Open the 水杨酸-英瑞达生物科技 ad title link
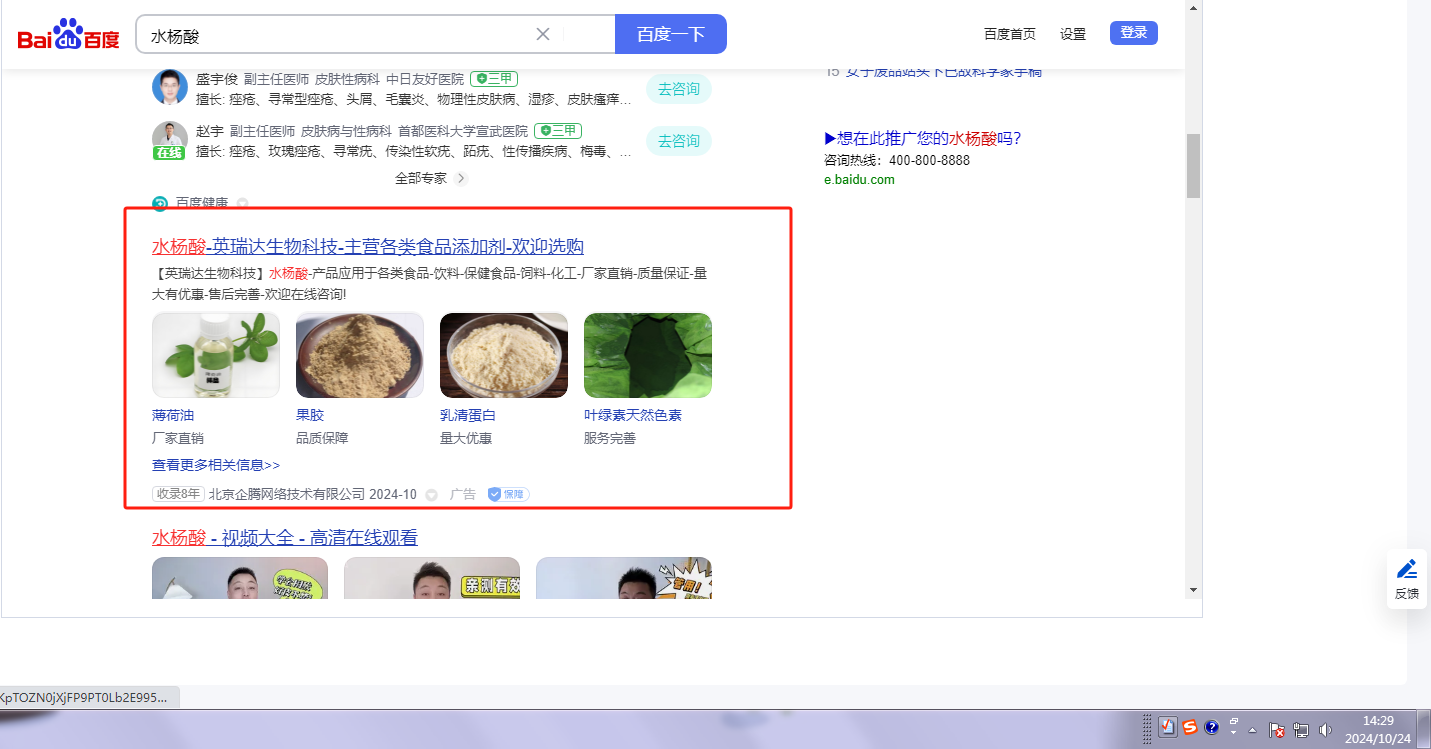 [368, 247]
